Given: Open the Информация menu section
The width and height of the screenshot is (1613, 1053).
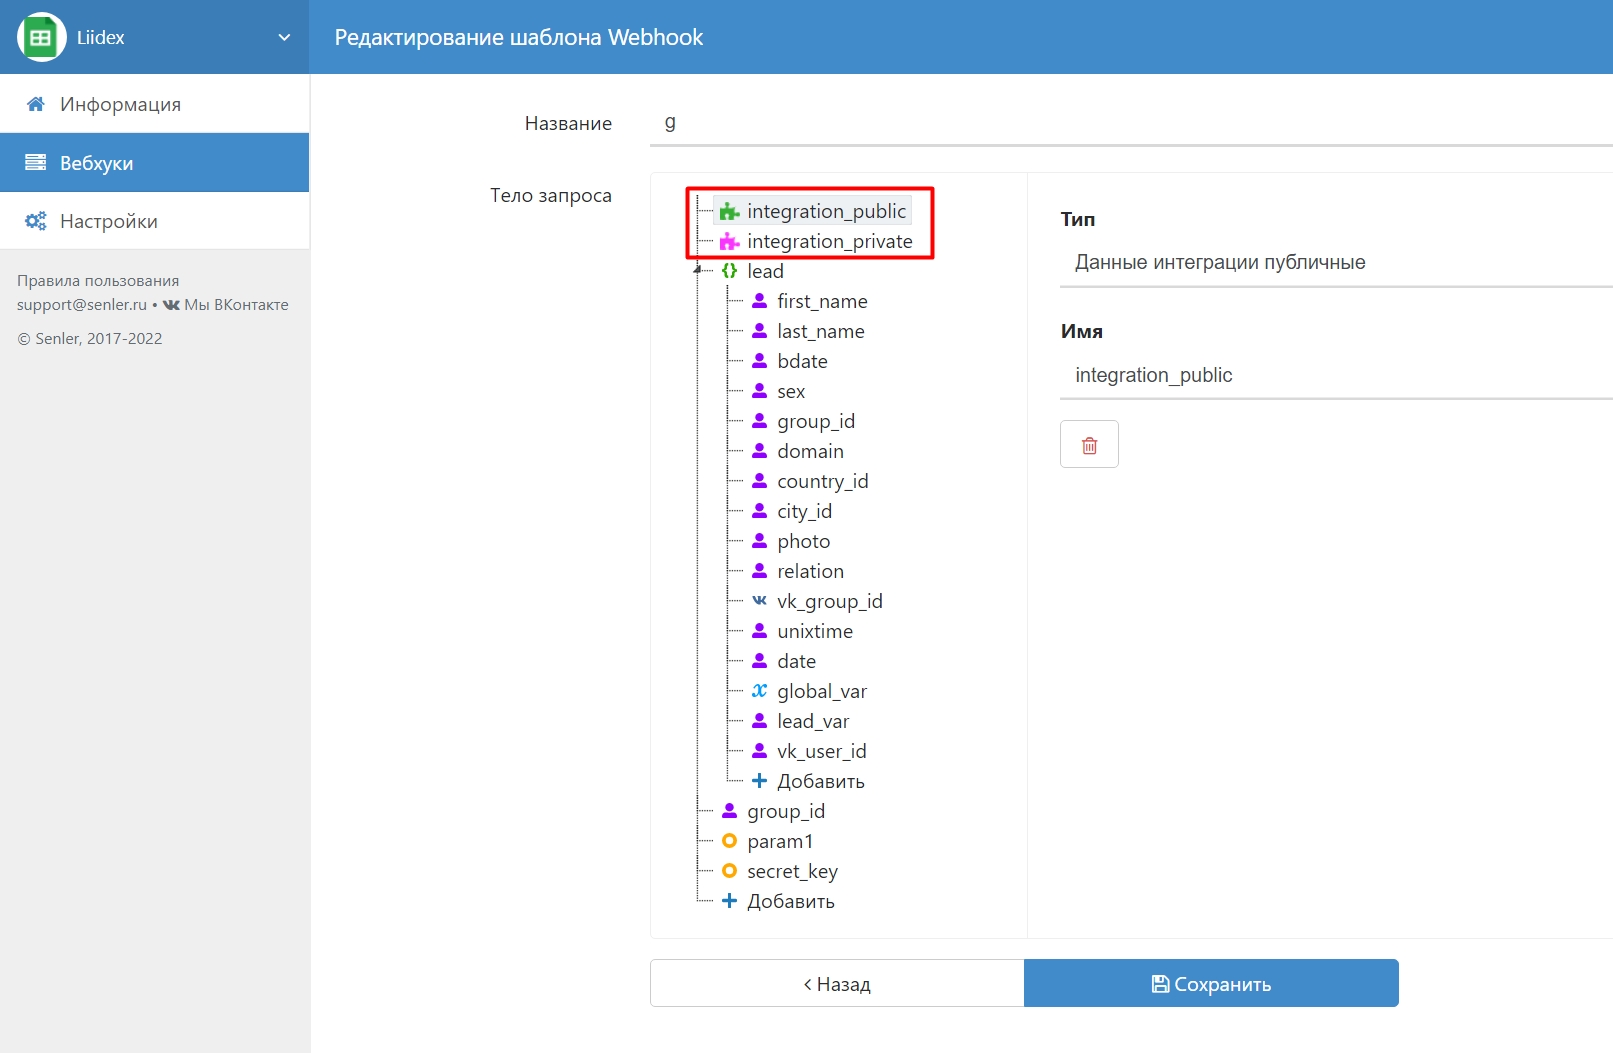Looking at the screenshot, I should (120, 104).
